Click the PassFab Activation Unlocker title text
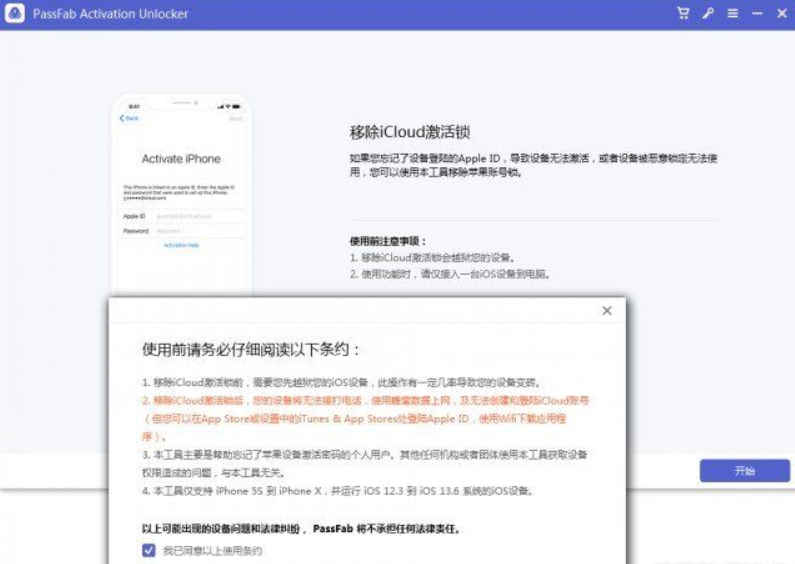 pyautogui.click(x=110, y=14)
